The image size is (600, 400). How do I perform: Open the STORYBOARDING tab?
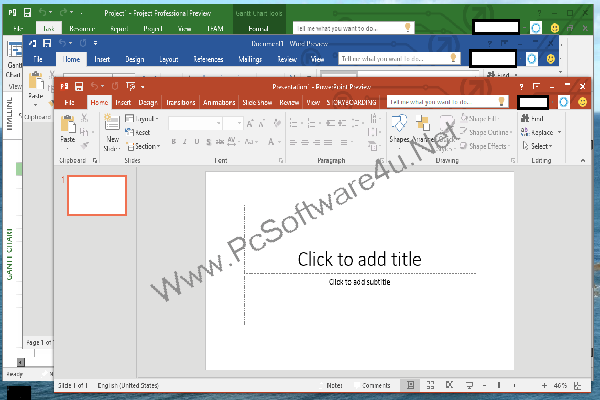pyautogui.click(x=351, y=102)
